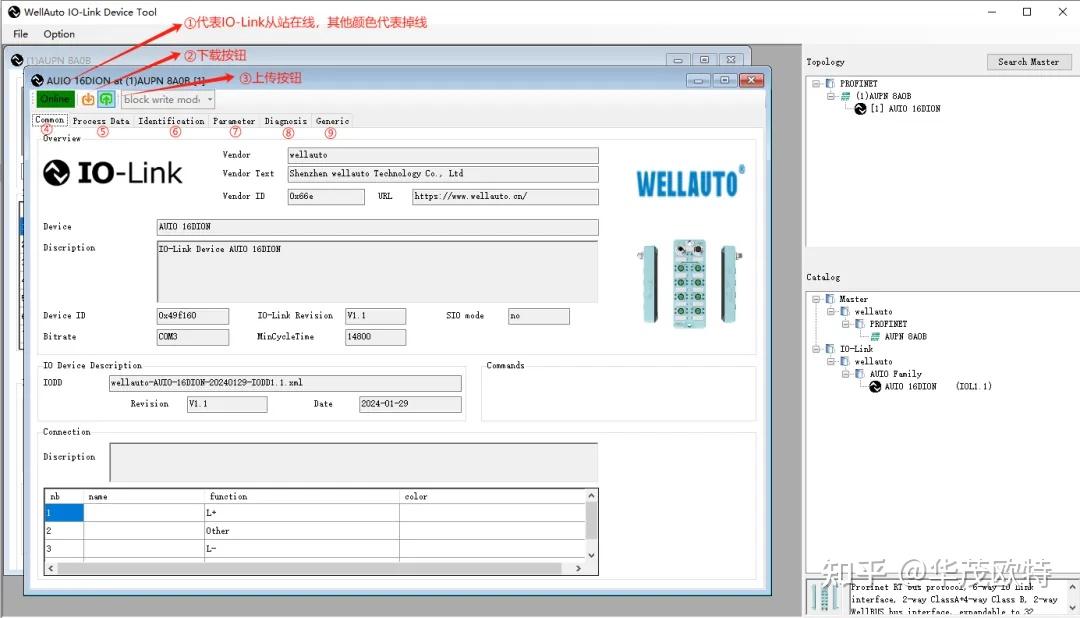Viewport: 1080px width, 618px height.
Task: Open the block write mode dropdown
Action: [x=207, y=99]
